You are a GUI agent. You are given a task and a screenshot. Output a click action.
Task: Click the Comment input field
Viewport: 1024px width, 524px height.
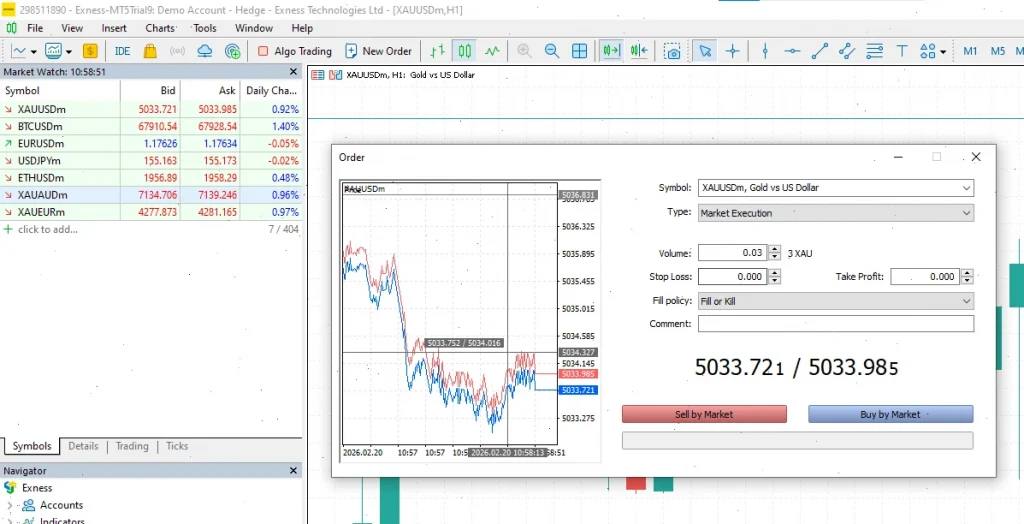(836, 323)
